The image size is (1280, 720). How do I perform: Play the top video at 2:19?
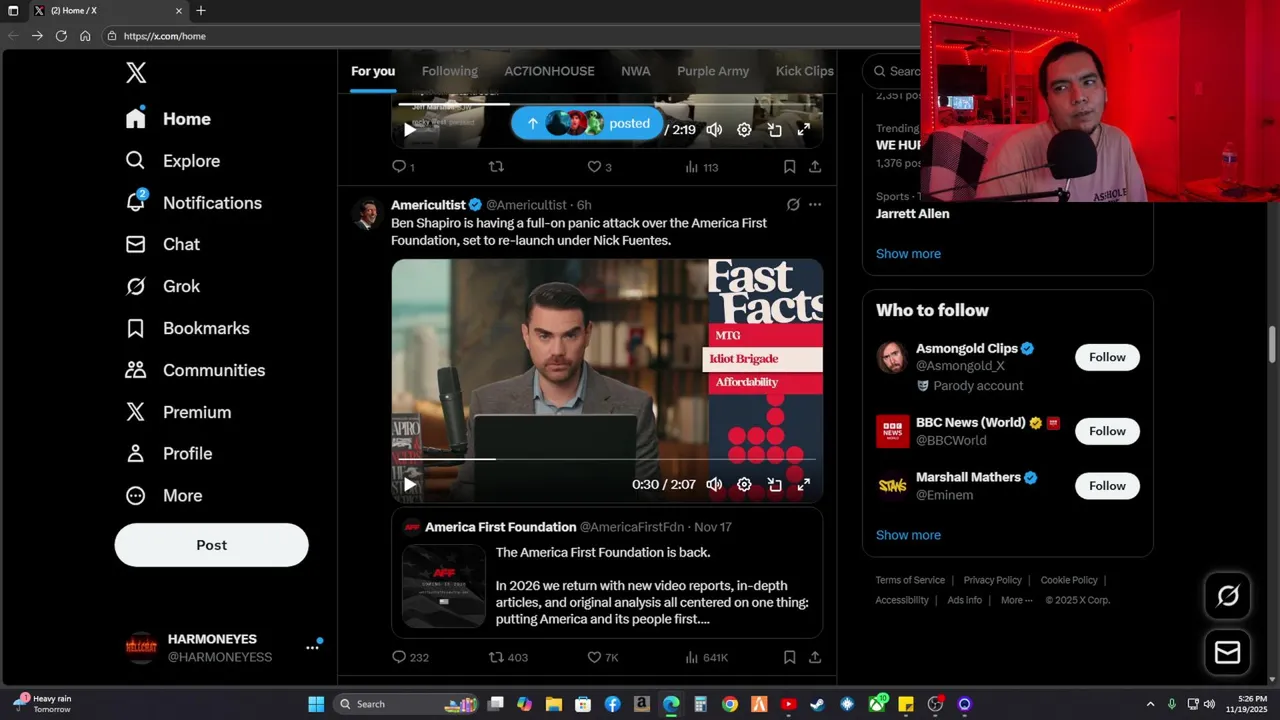coord(409,130)
